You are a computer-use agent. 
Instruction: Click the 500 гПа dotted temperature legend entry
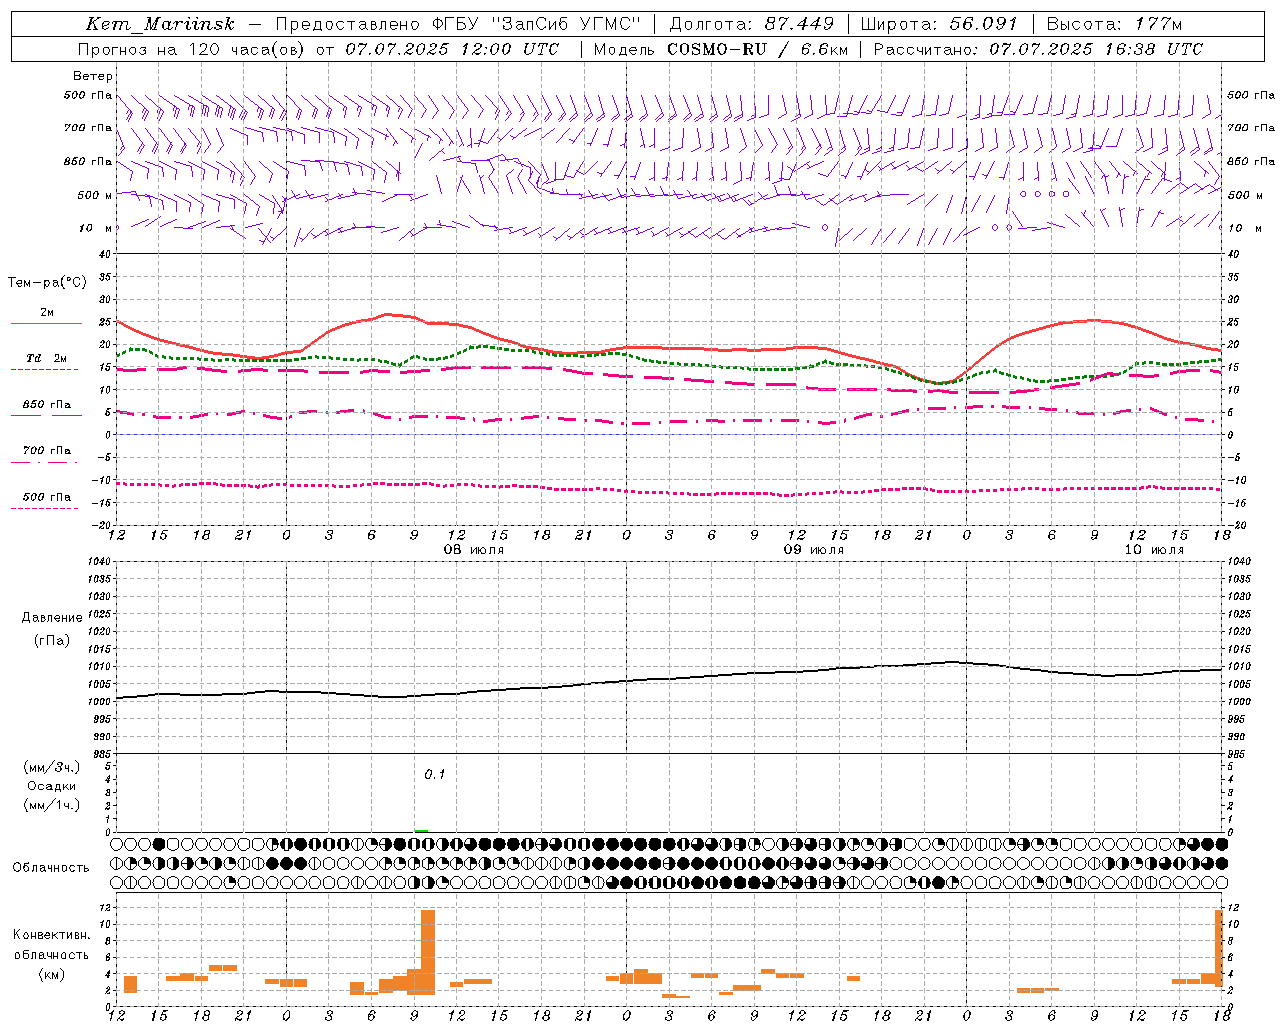(46, 501)
